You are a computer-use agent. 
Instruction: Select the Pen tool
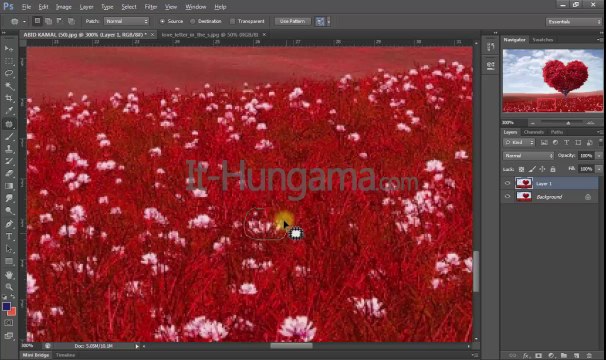coord(9,224)
